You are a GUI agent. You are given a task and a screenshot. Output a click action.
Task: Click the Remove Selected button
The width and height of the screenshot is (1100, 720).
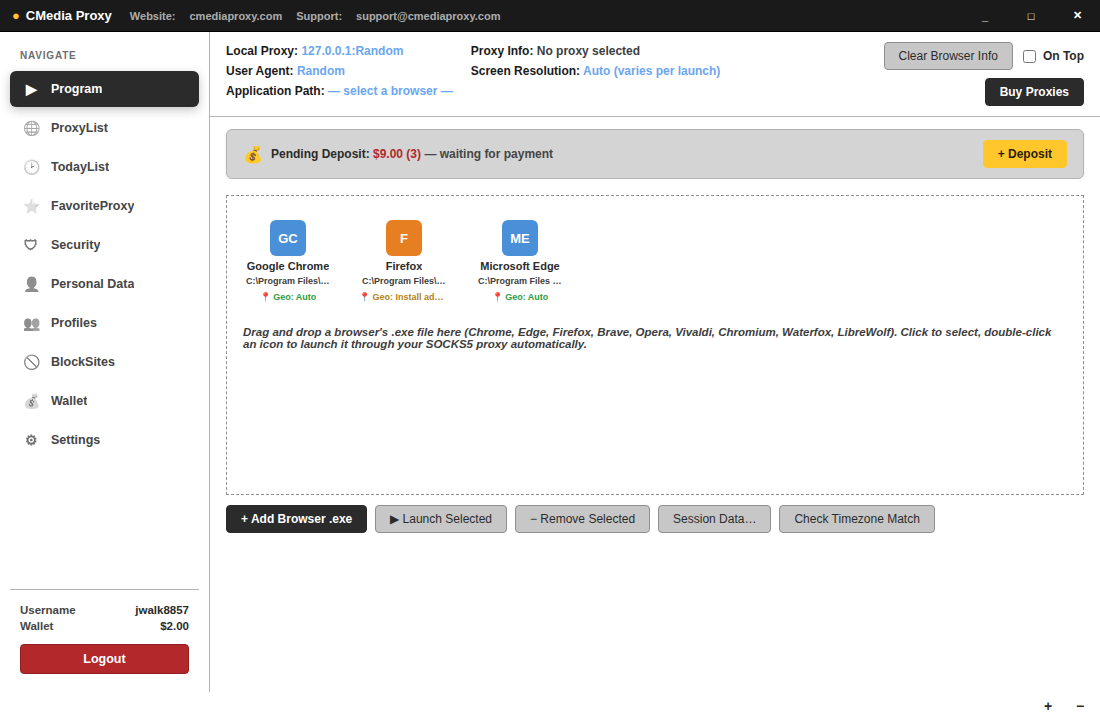[x=582, y=519]
